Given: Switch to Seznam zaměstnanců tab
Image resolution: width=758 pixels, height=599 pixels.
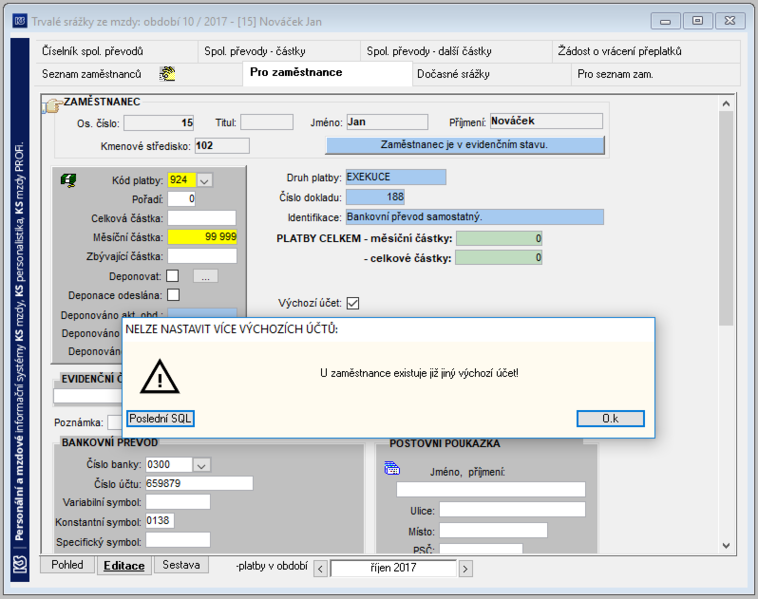Looking at the screenshot, I should click(x=139, y=74).
